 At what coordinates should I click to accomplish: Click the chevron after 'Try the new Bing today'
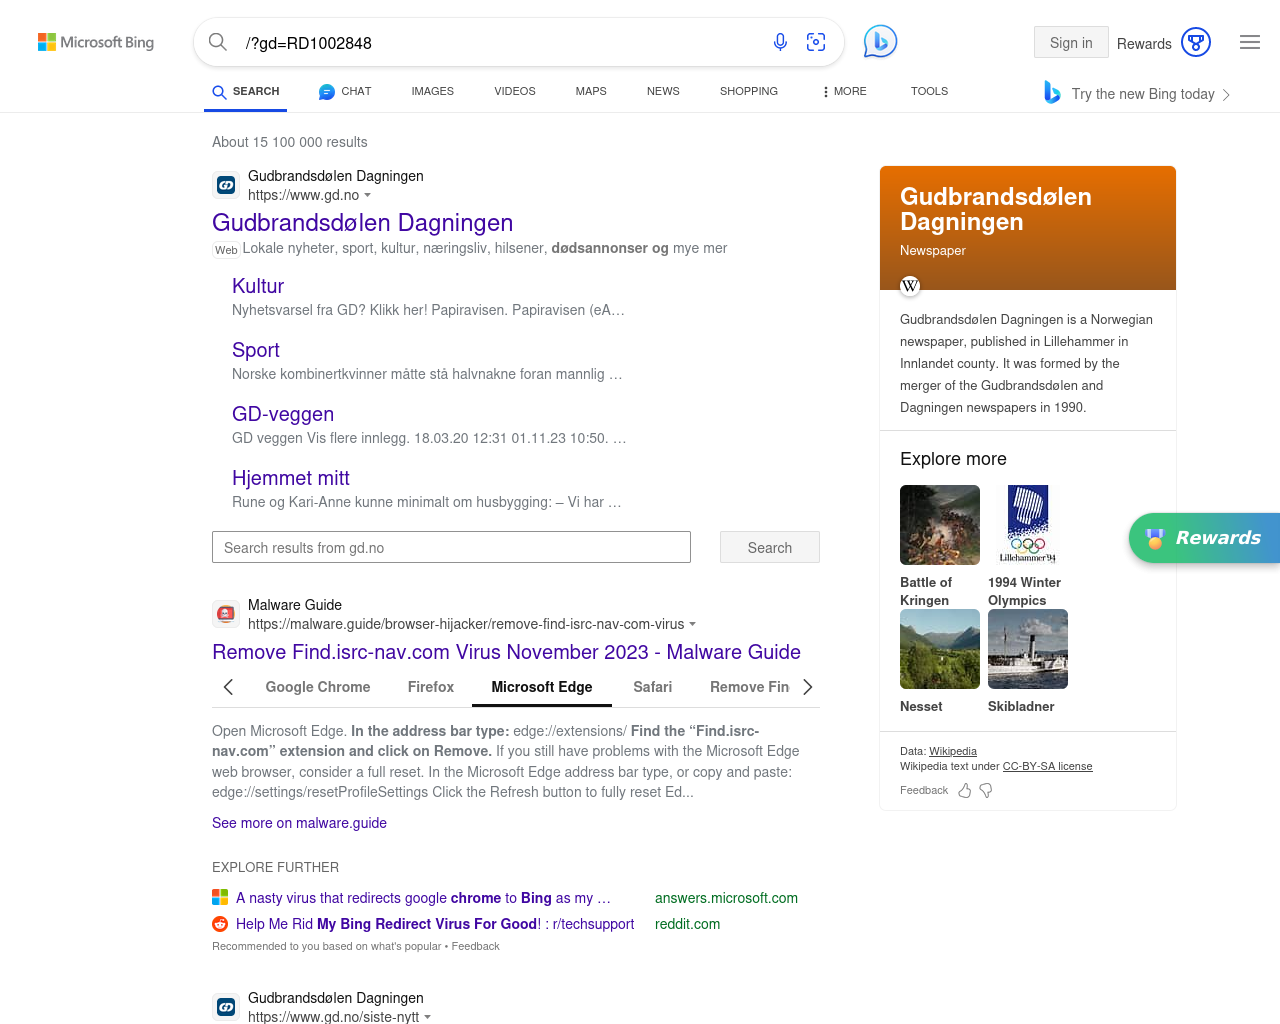click(1226, 95)
